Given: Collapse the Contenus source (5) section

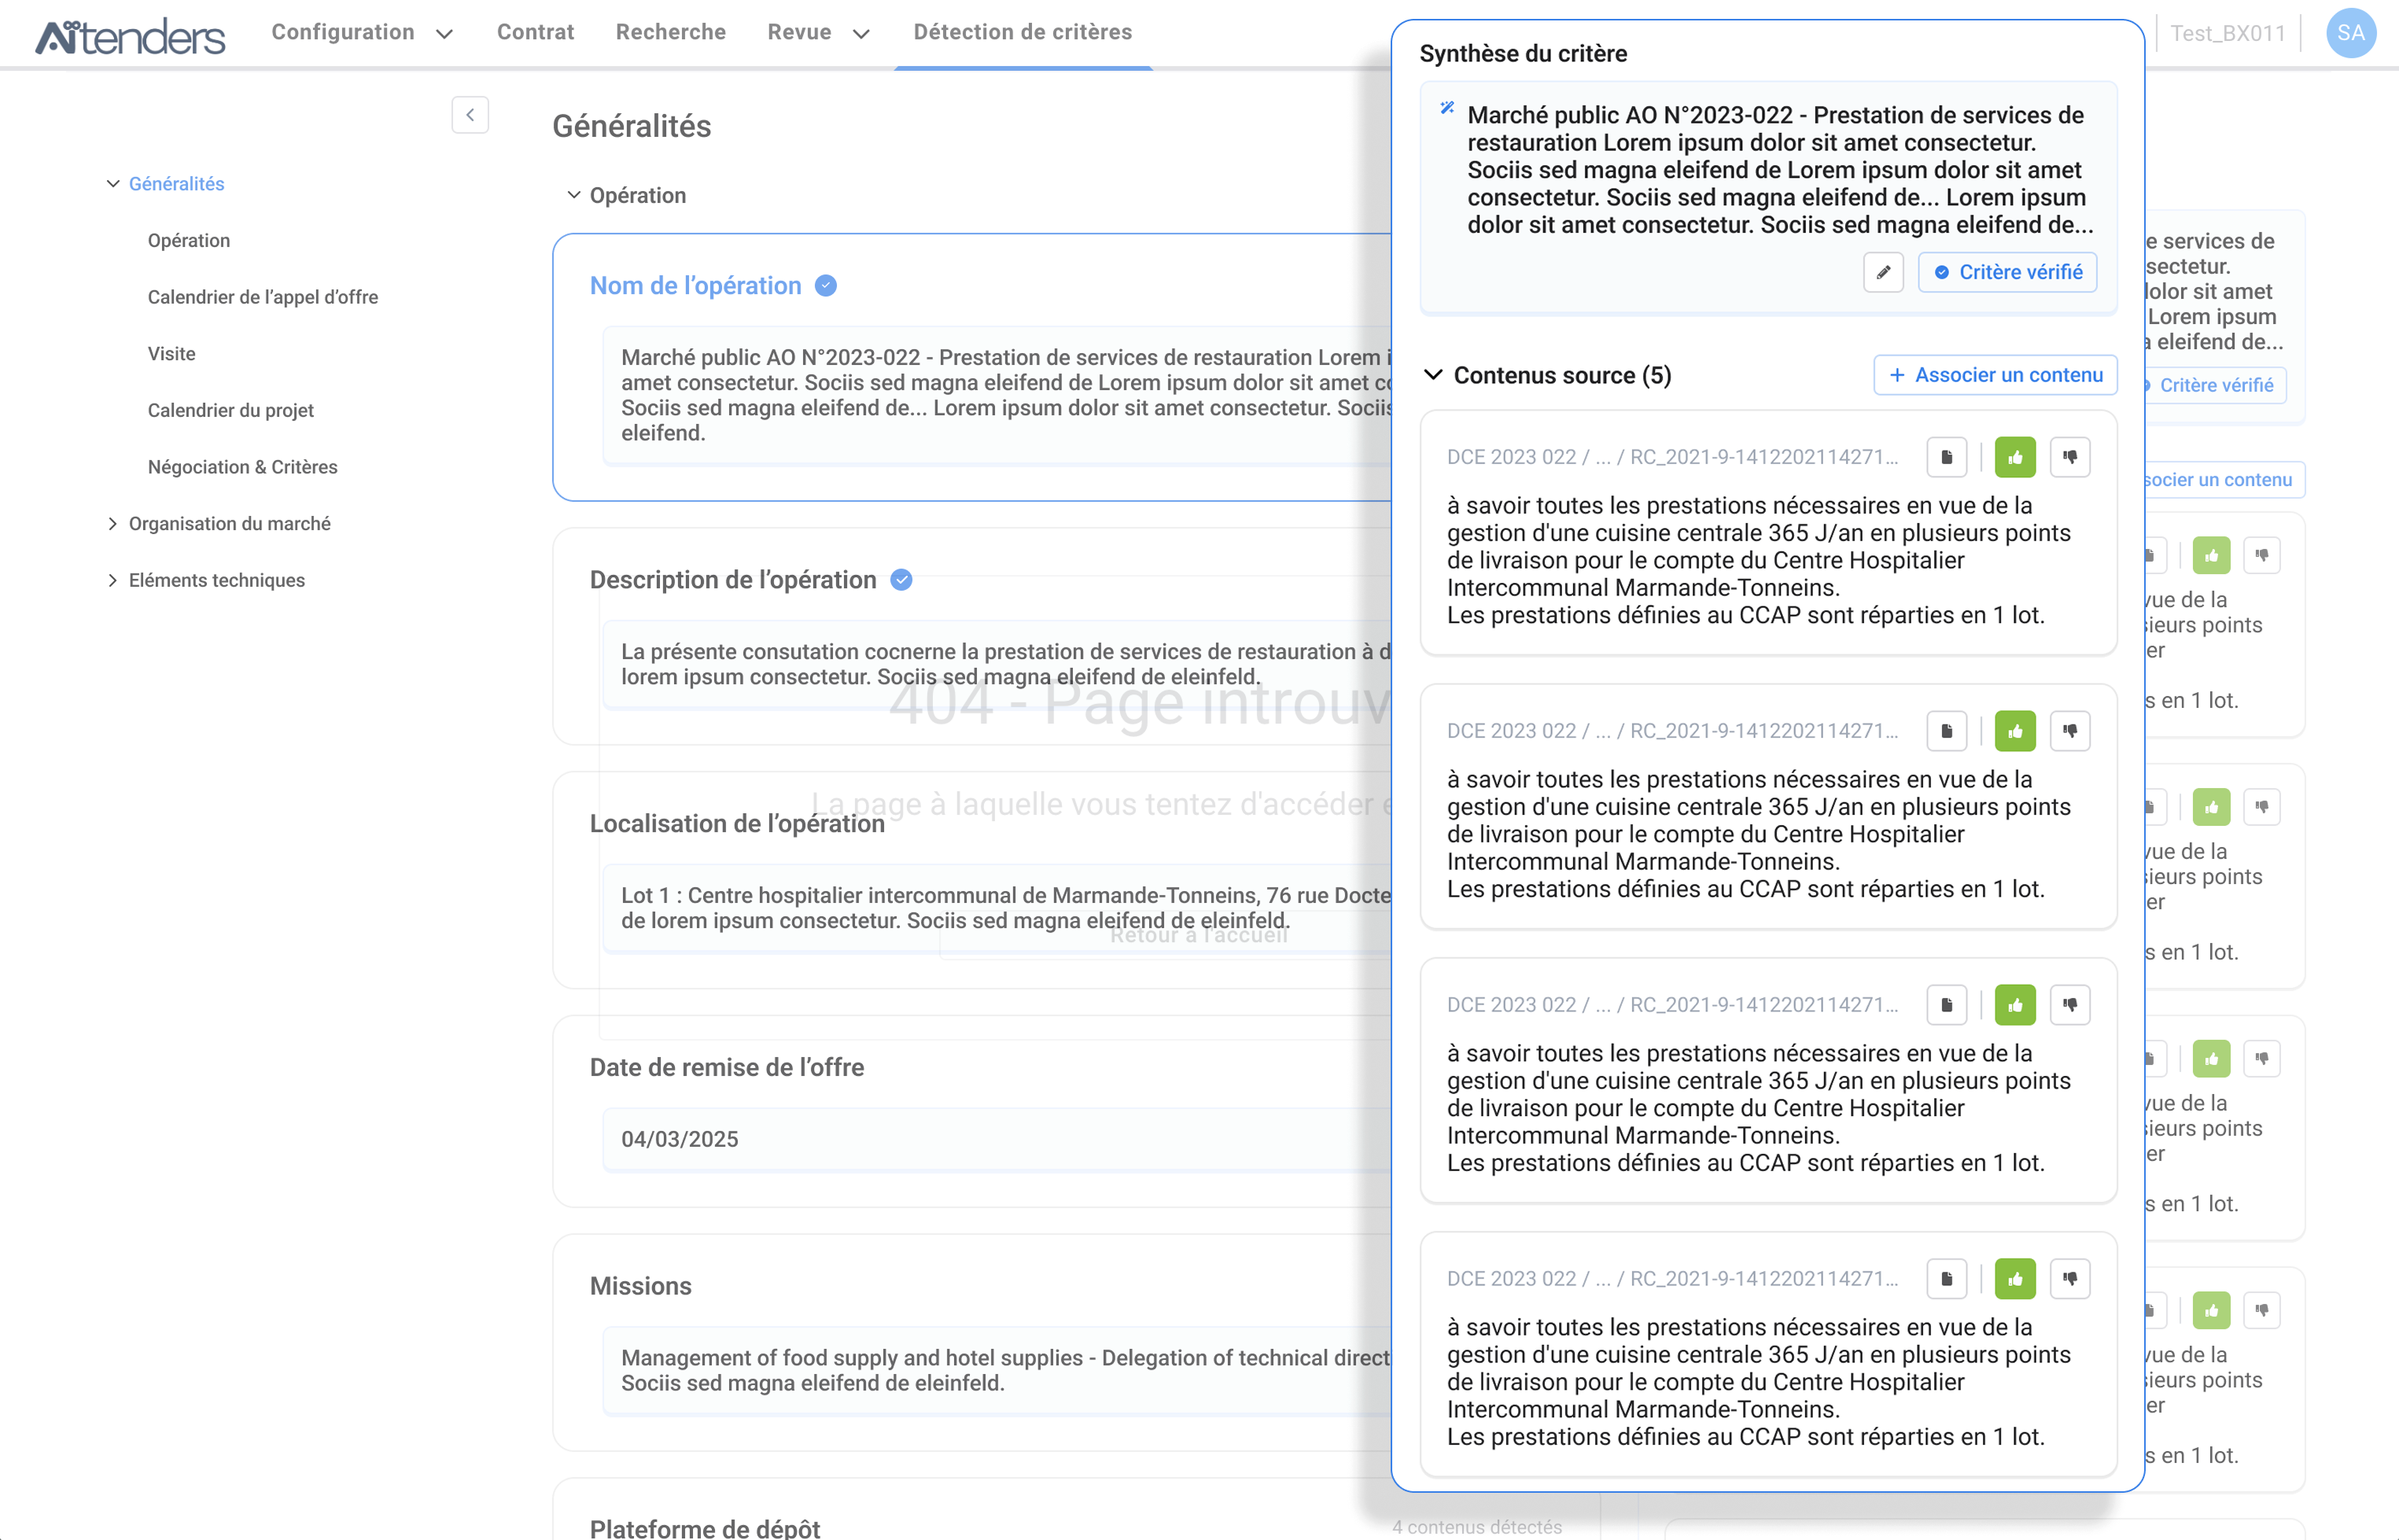Looking at the screenshot, I should 1433,375.
